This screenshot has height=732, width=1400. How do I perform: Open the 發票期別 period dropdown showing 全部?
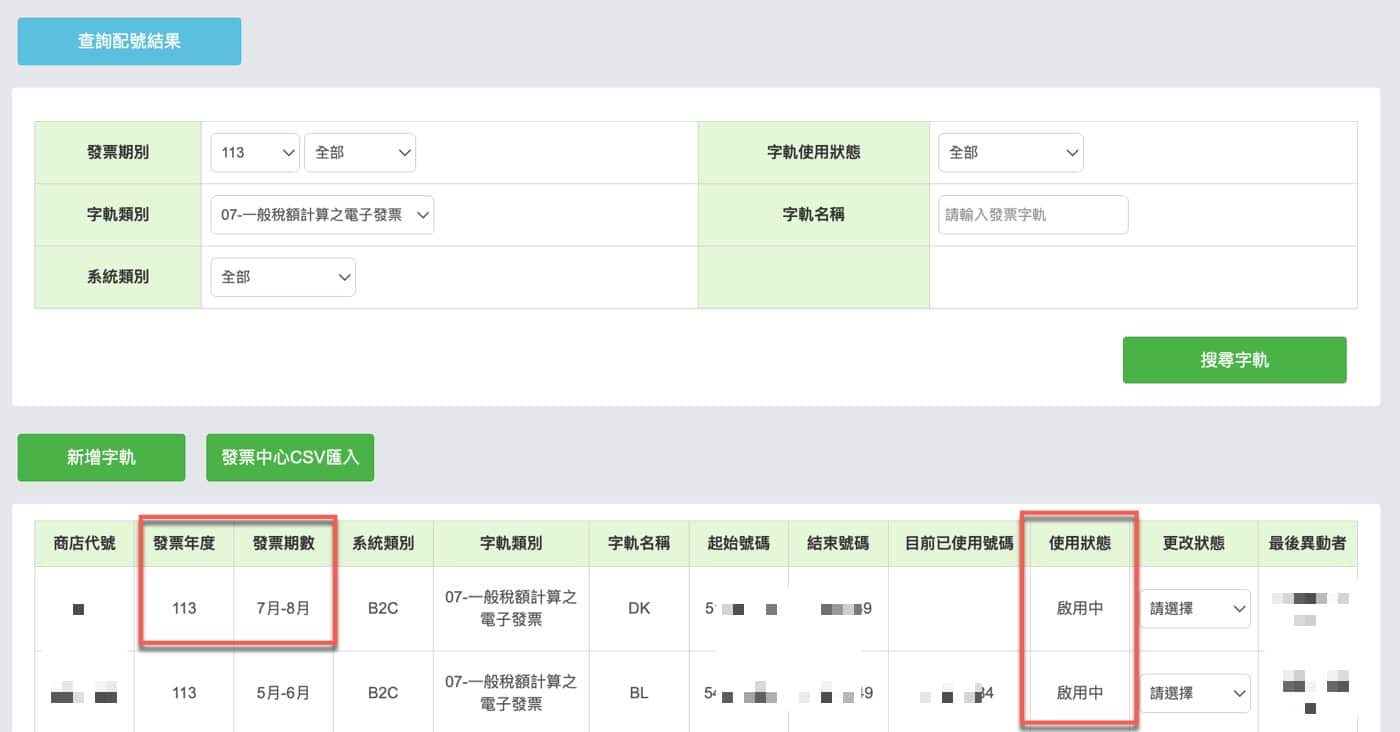[360, 152]
